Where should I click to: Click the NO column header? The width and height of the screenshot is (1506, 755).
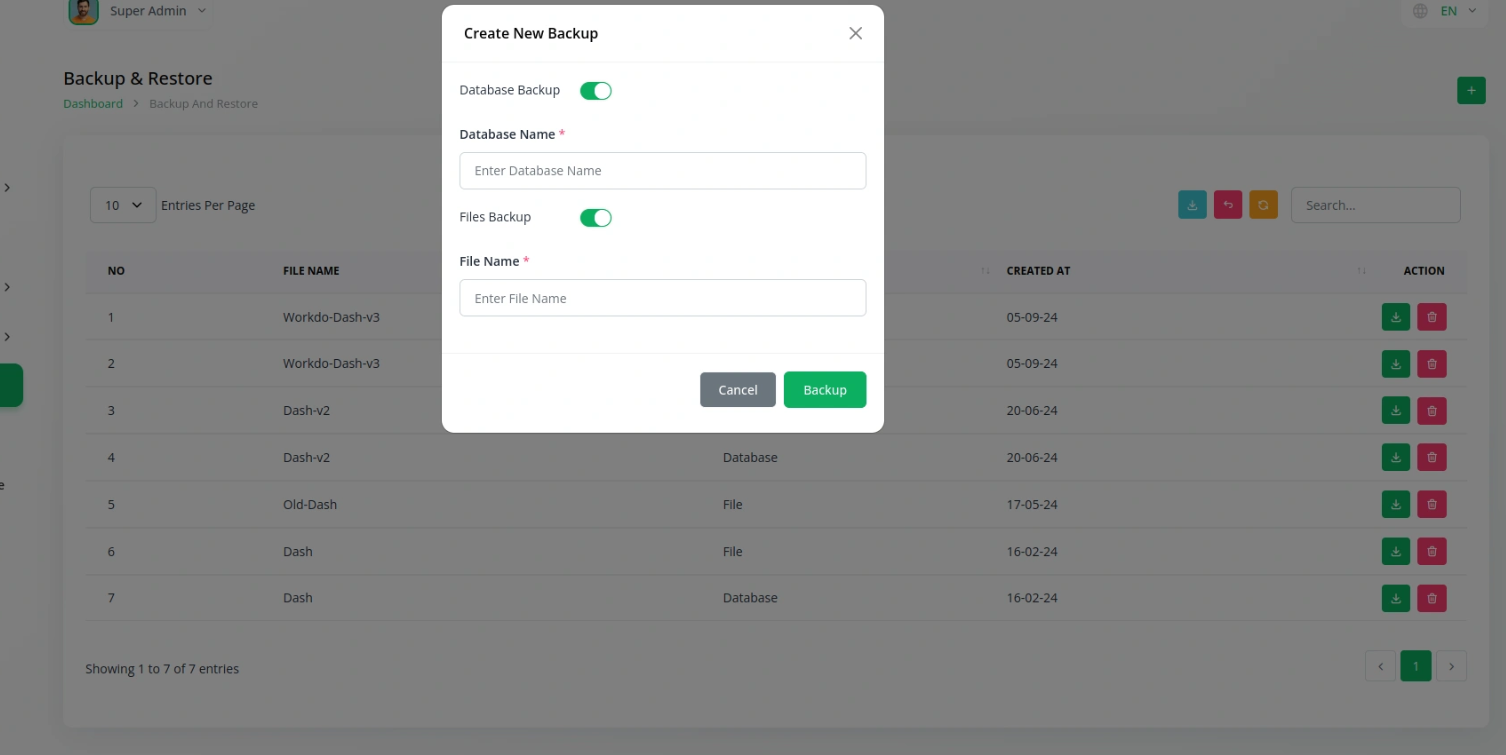(116, 271)
